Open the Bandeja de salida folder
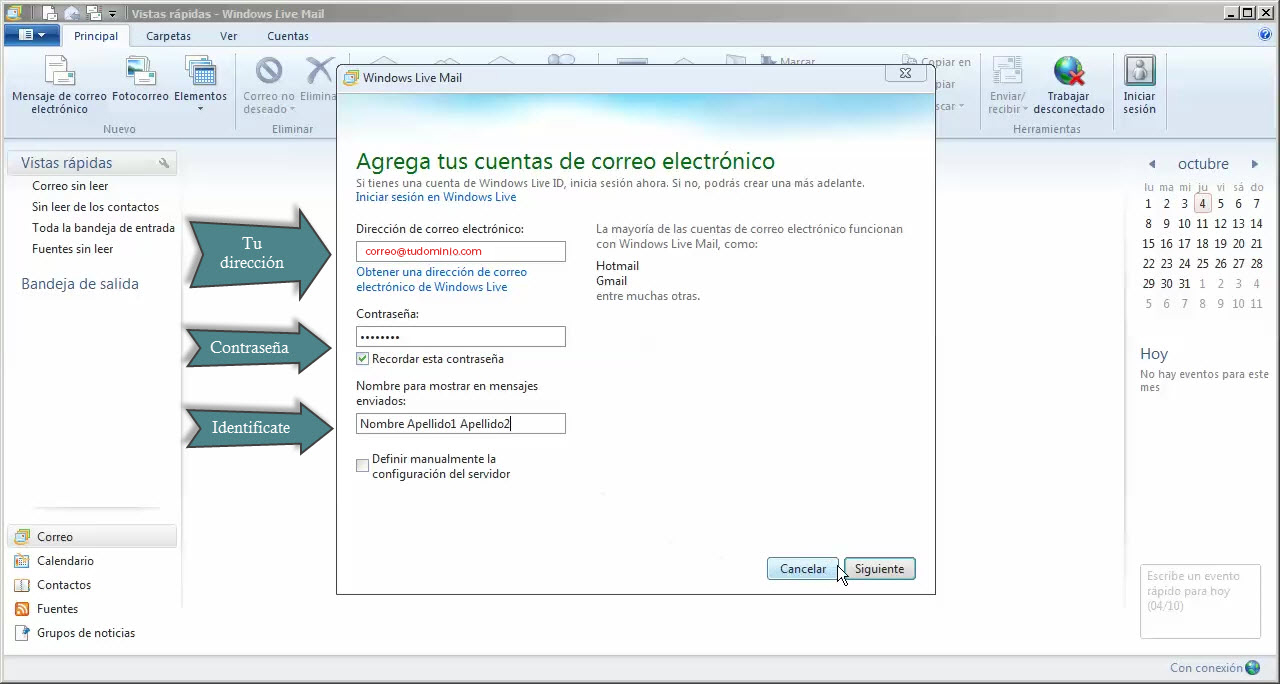 pyautogui.click(x=80, y=284)
